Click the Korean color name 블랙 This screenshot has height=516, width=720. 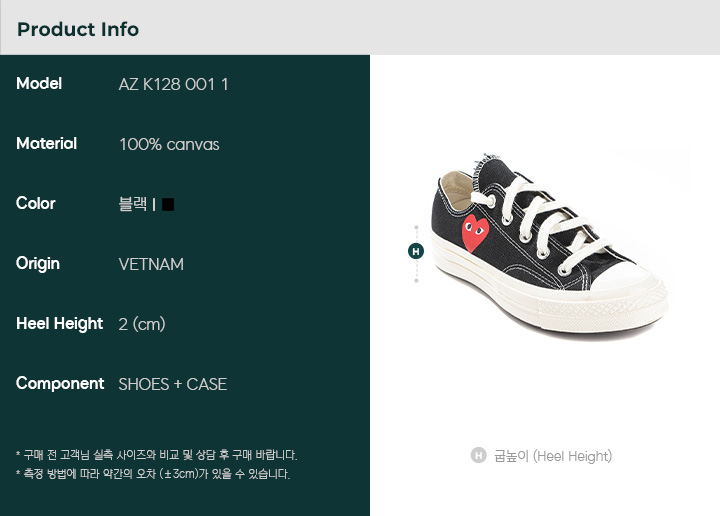click(133, 204)
